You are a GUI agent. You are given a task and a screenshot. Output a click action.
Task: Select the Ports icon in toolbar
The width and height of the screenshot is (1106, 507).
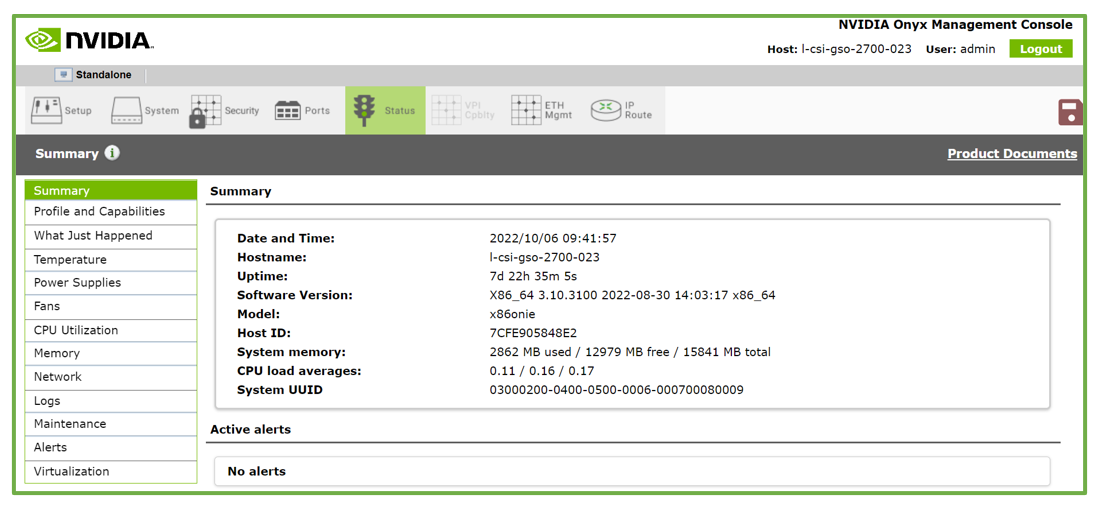pyautogui.click(x=288, y=110)
